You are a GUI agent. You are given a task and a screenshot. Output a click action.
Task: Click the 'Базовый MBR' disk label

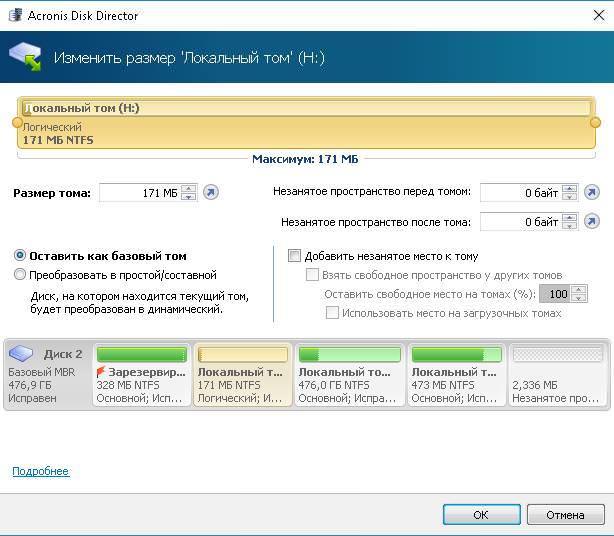(42, 372)
